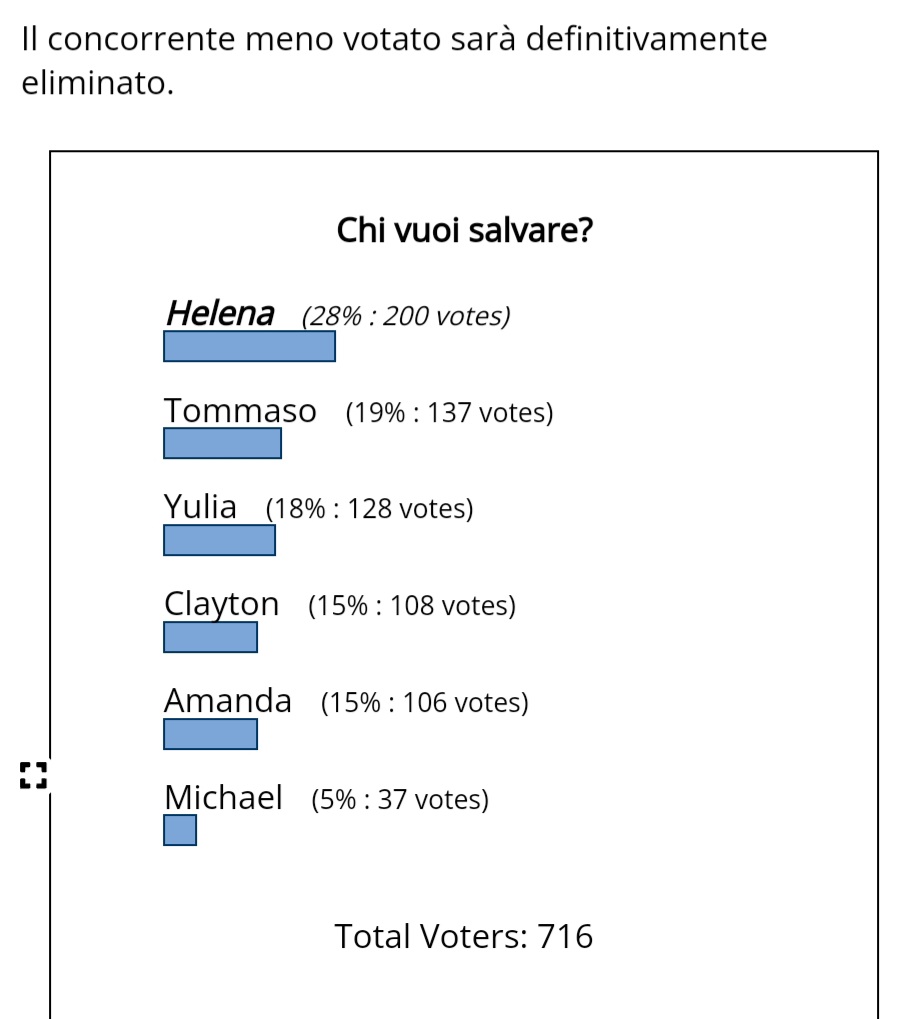Click Yulia's blue vote bar

coord(220,540)
